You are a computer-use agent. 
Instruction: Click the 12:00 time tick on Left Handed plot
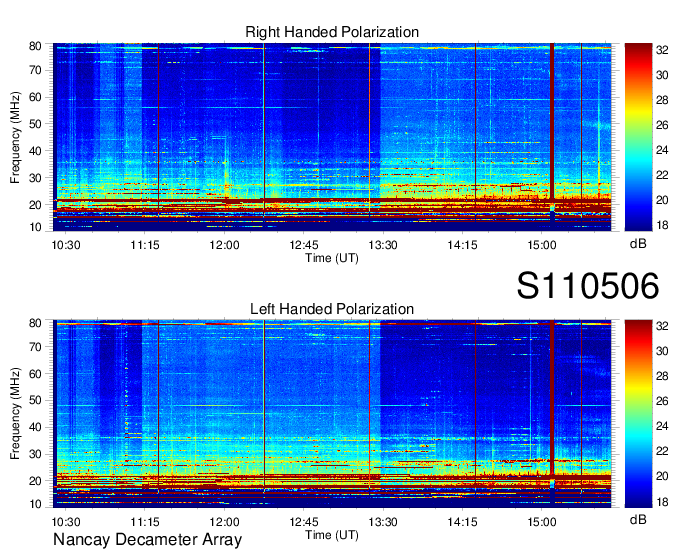coord(225,522)
